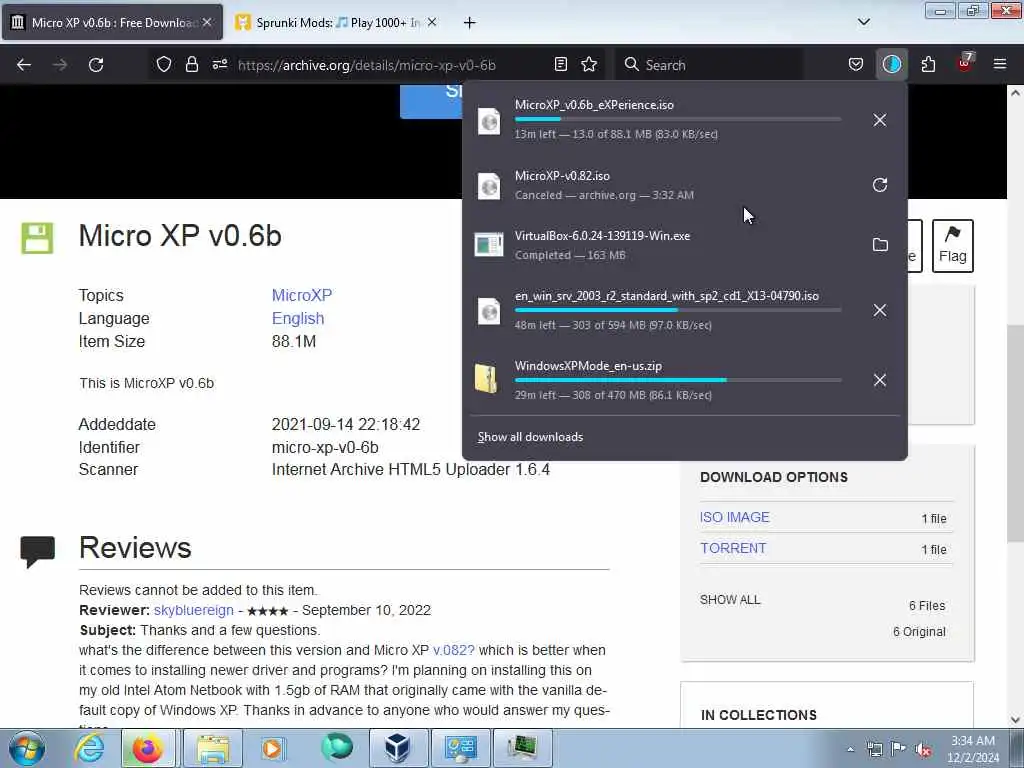Open Windows Explorer from taskbar
This screenshot has width=1024, height=768.
[x=213, y=748]
